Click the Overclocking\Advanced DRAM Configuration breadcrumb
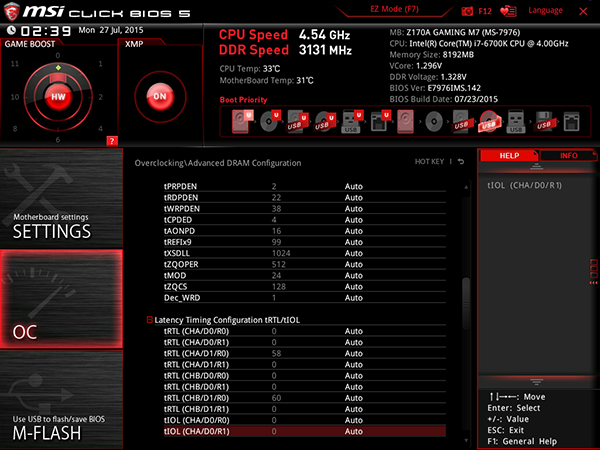The image size is (600, 450). click(x=218, y=163)
